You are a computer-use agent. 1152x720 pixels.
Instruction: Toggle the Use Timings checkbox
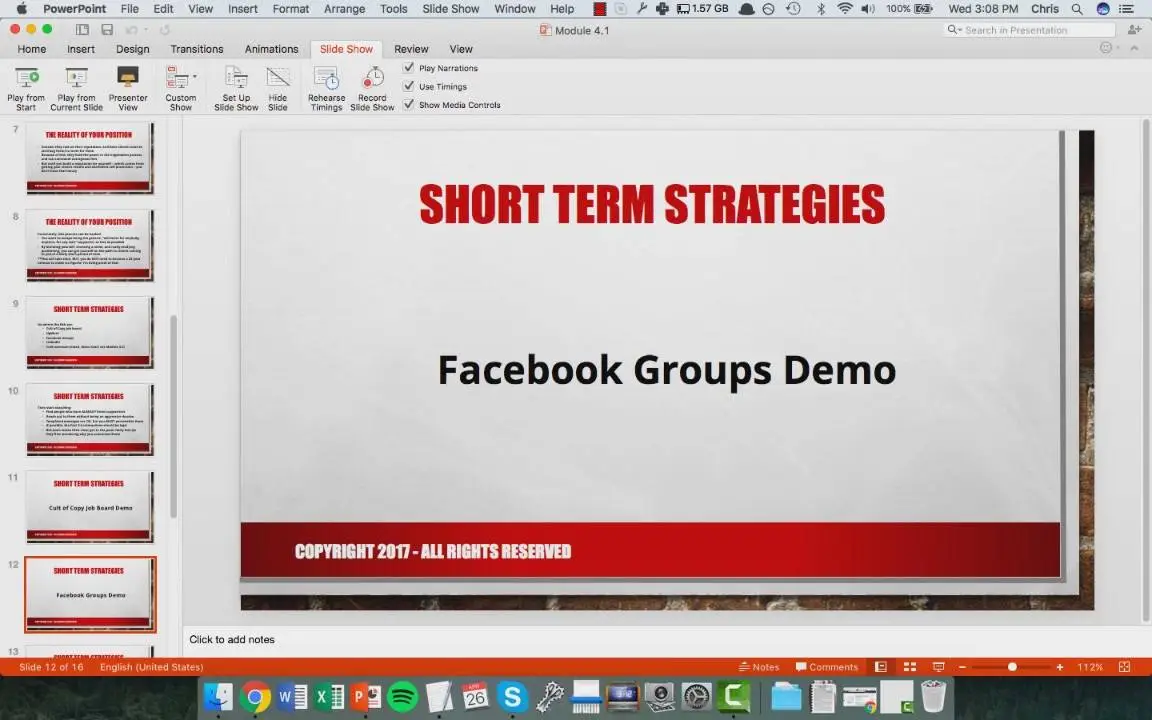pyautogui.click(x=409, y=86)
